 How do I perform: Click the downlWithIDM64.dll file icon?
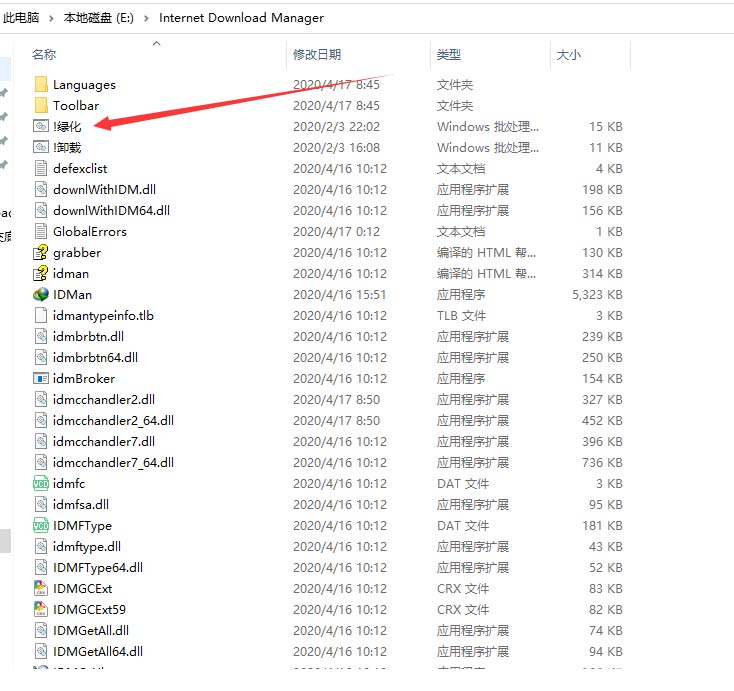pyautogui.click(x=41, y=210)
